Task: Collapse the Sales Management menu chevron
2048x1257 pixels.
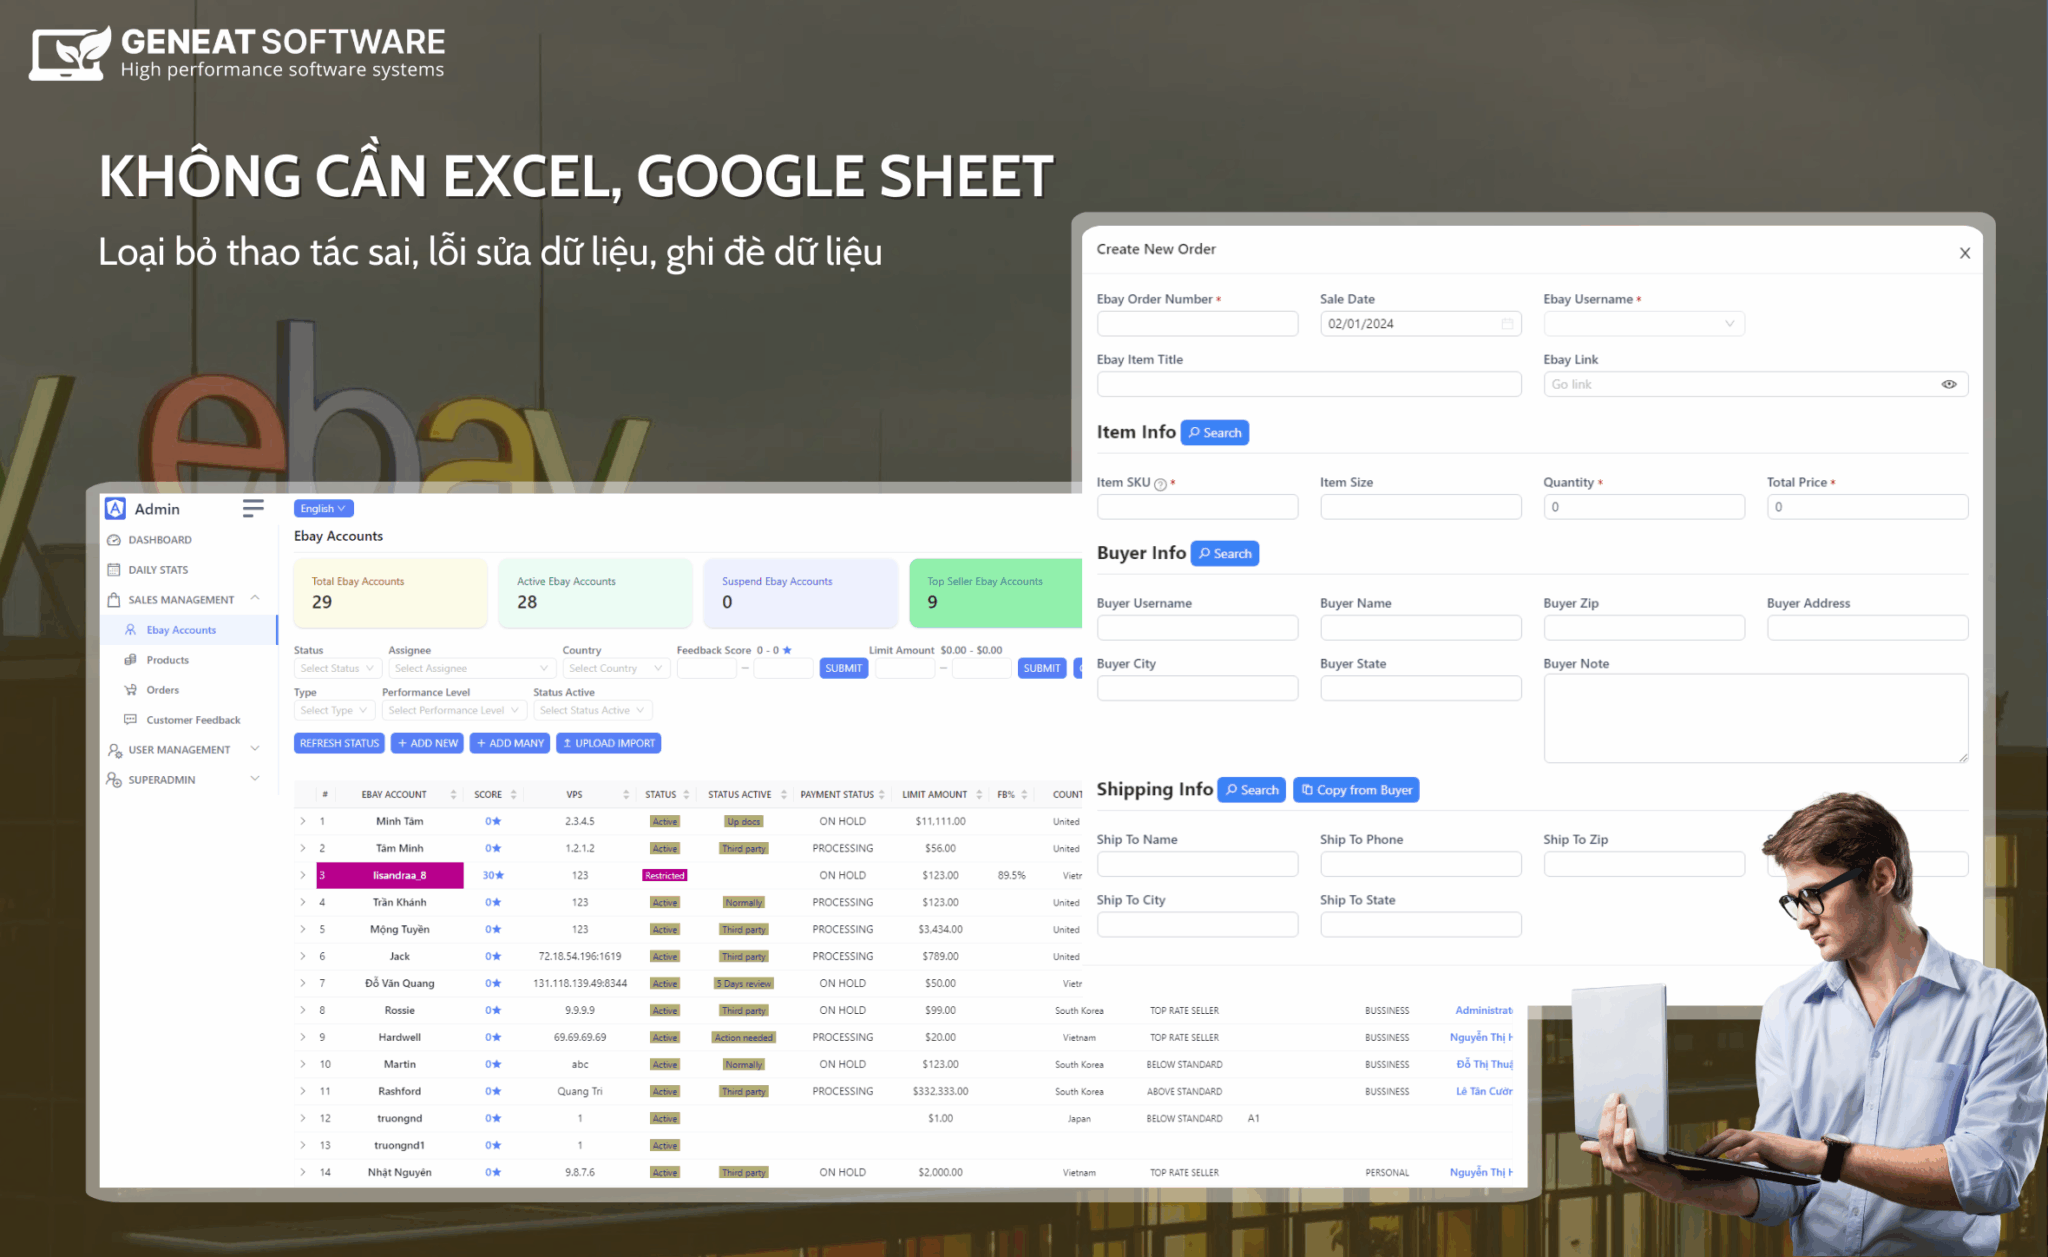Action: coord(255,599)
